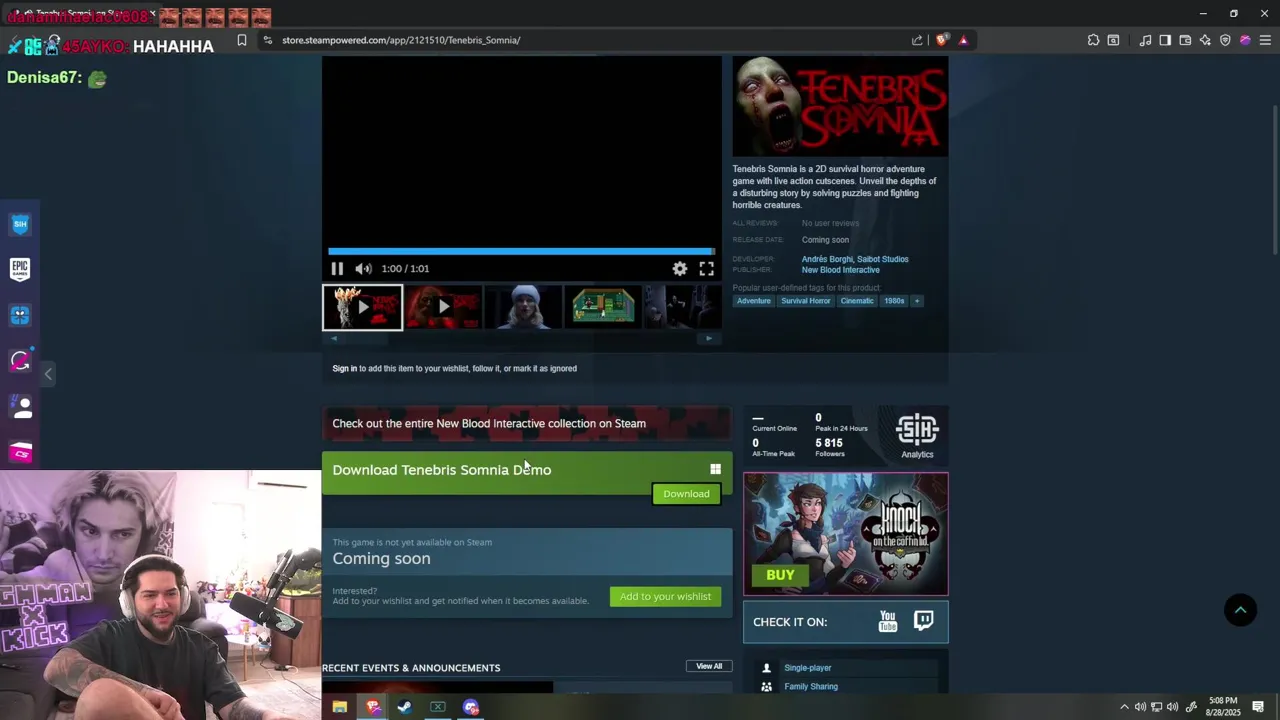
Task: Mute the trailer volume
Action: pyautogui.click(x=363, y=269)
